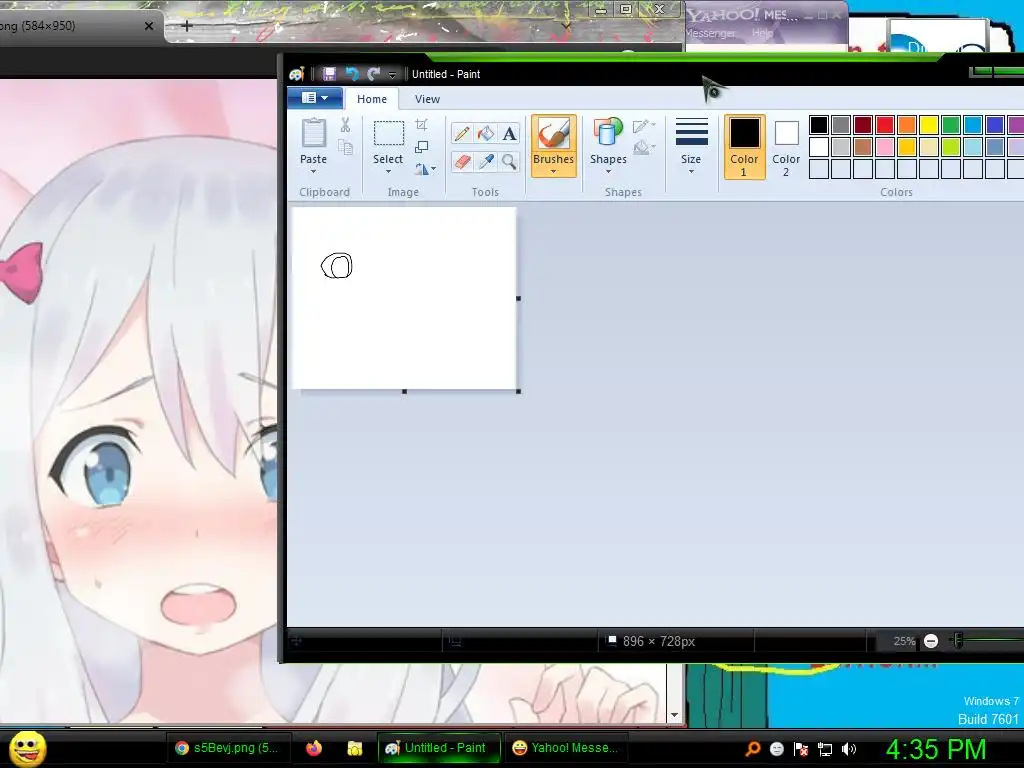The height and width of the screenshot is (768, 1024).
Task: Select the Eraser tool
Action: (x=462, y=161)
